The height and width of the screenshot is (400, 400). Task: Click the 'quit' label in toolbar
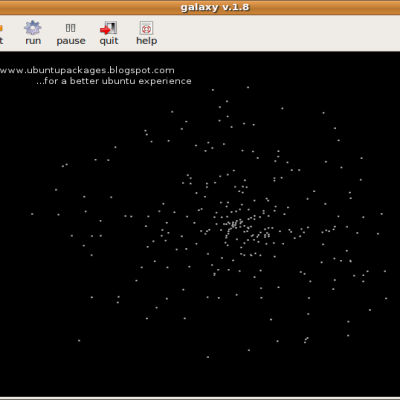(x=109, y=41)
